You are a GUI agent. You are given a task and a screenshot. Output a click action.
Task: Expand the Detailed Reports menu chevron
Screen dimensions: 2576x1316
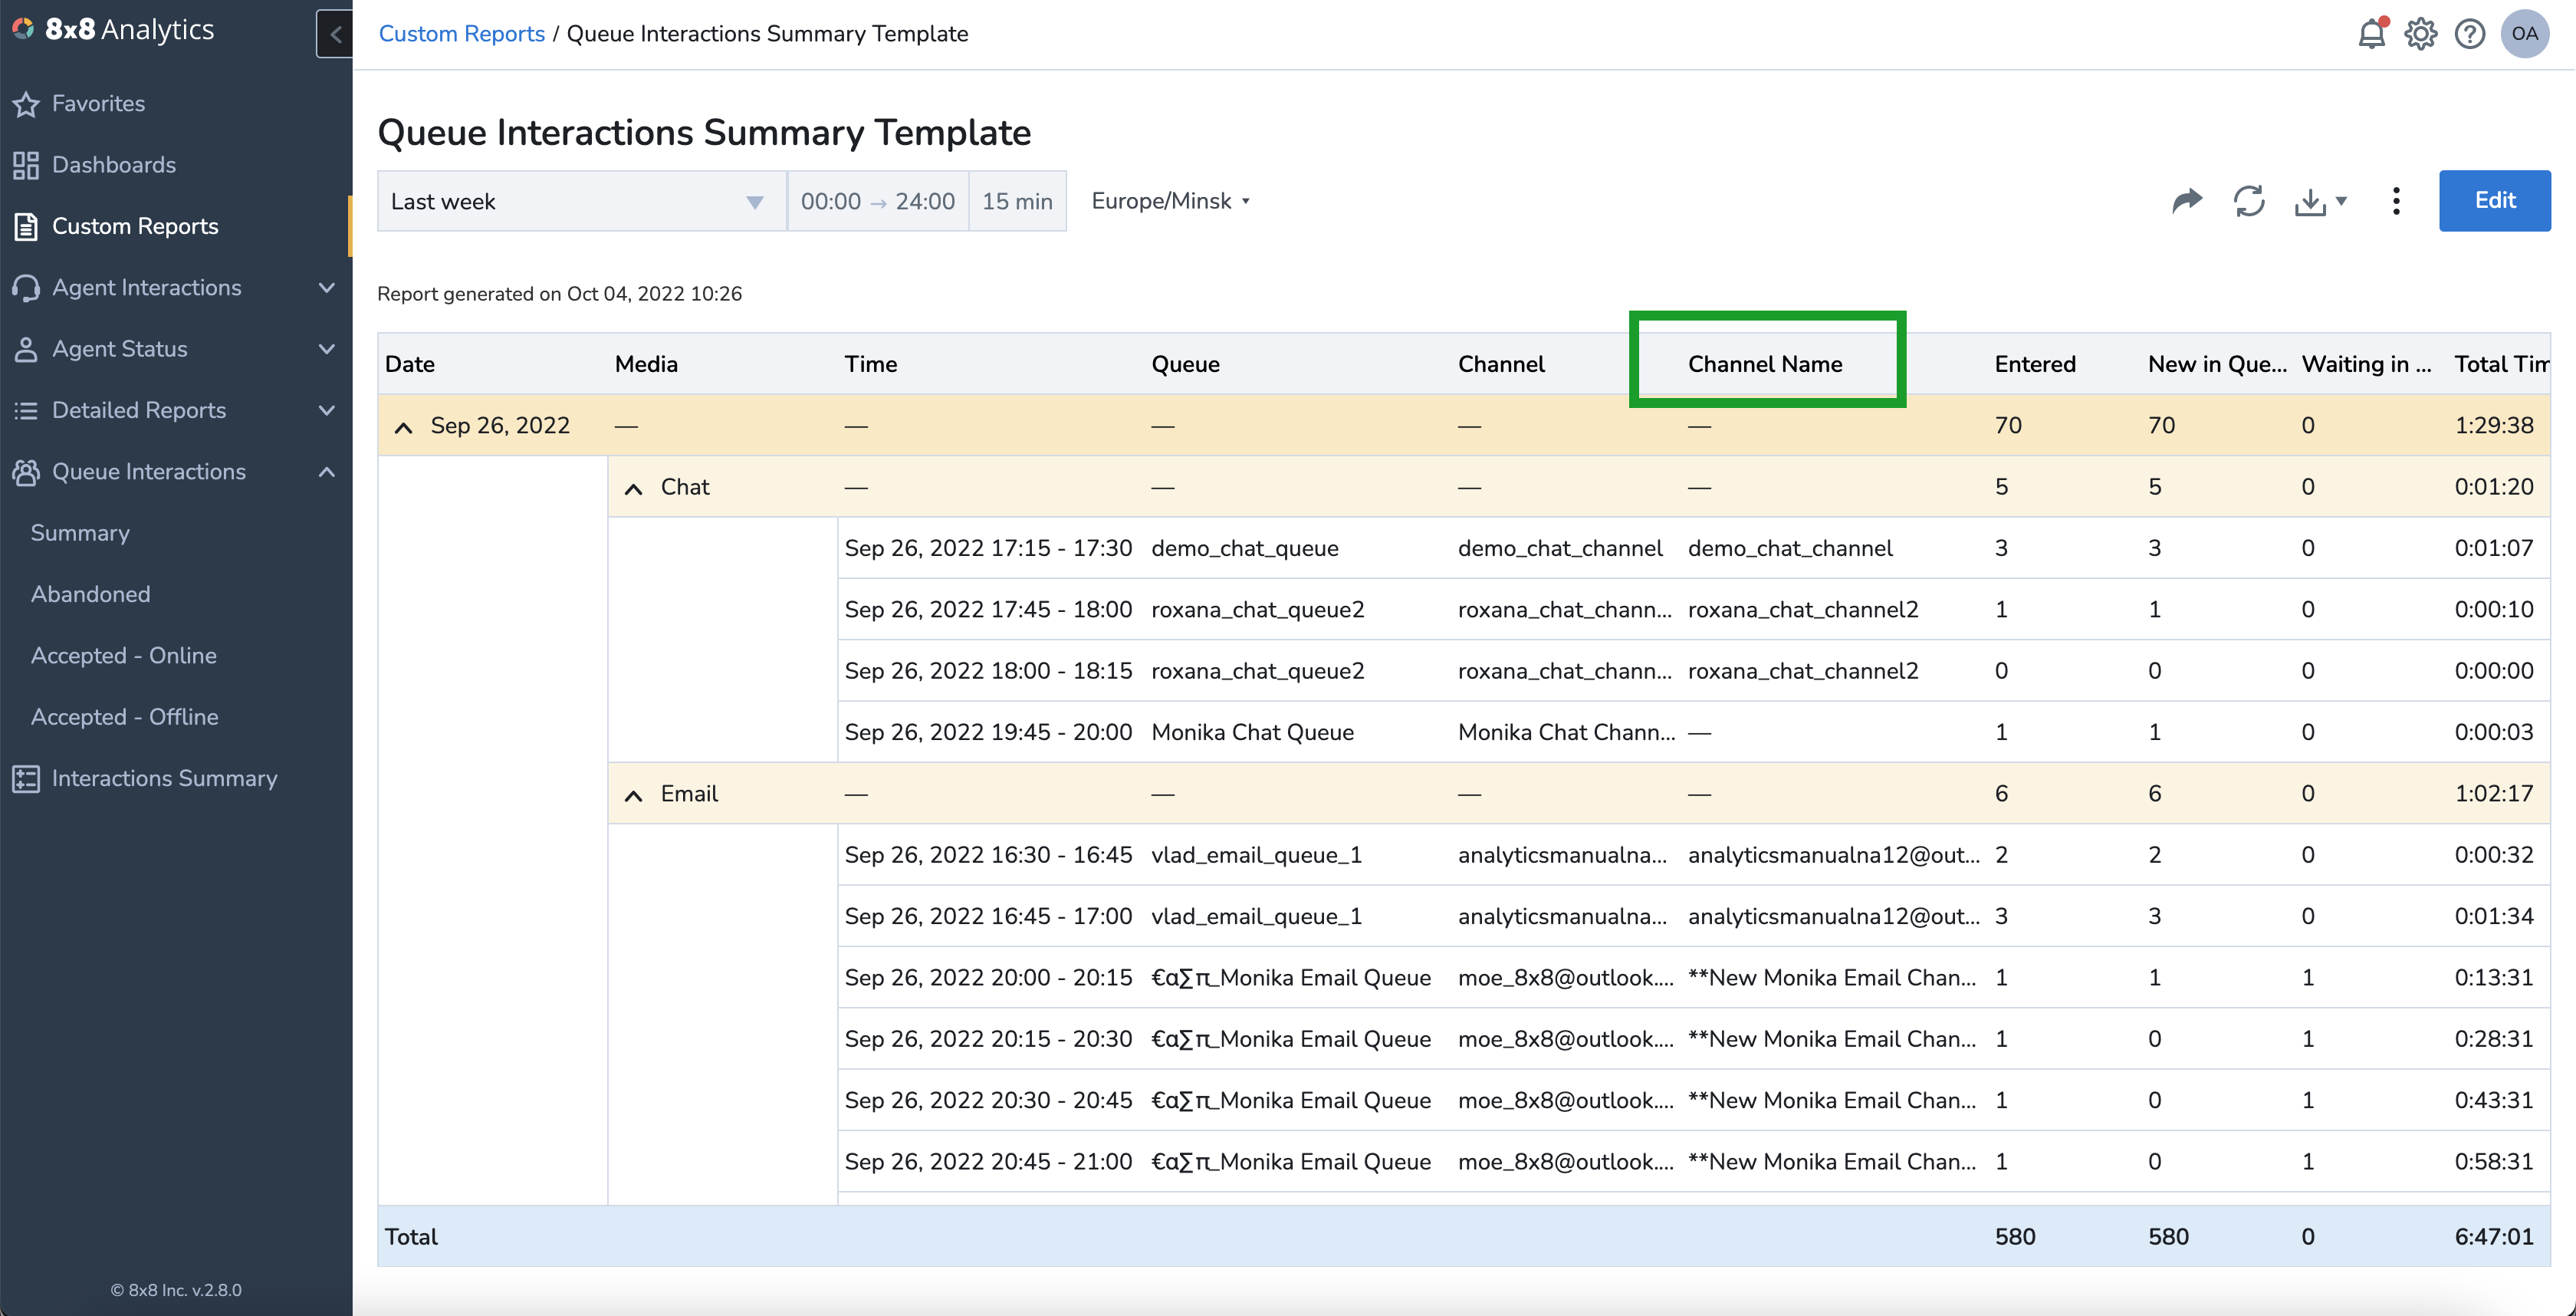pos(326,411)
